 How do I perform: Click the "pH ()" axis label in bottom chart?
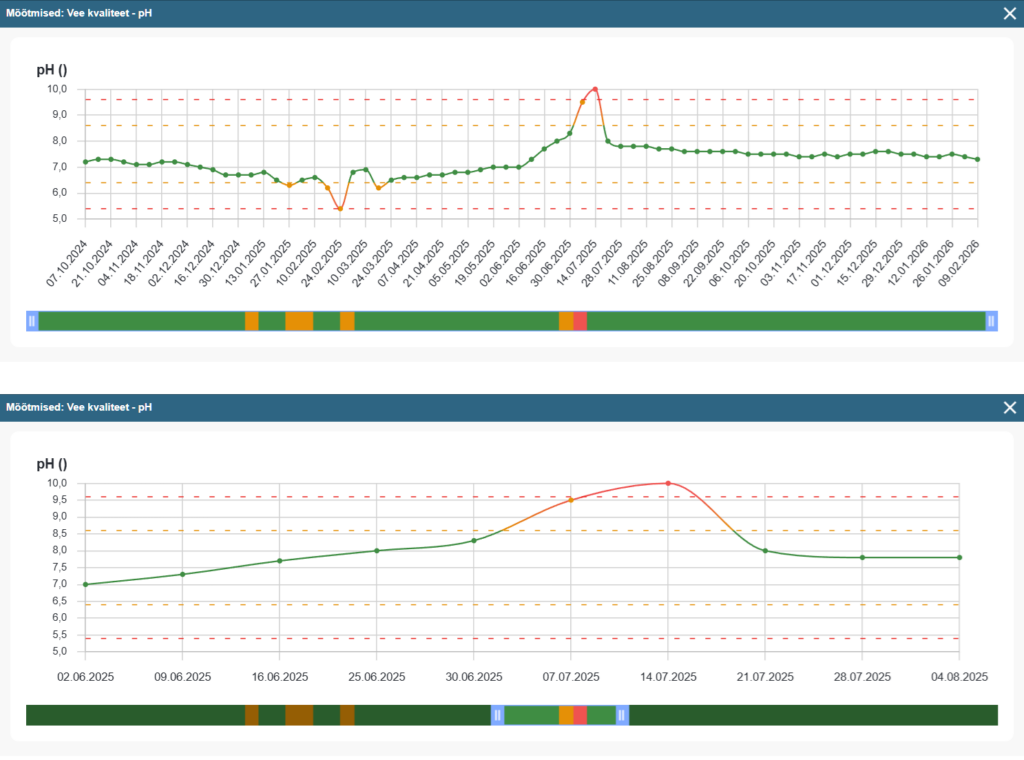click(51, 464)
